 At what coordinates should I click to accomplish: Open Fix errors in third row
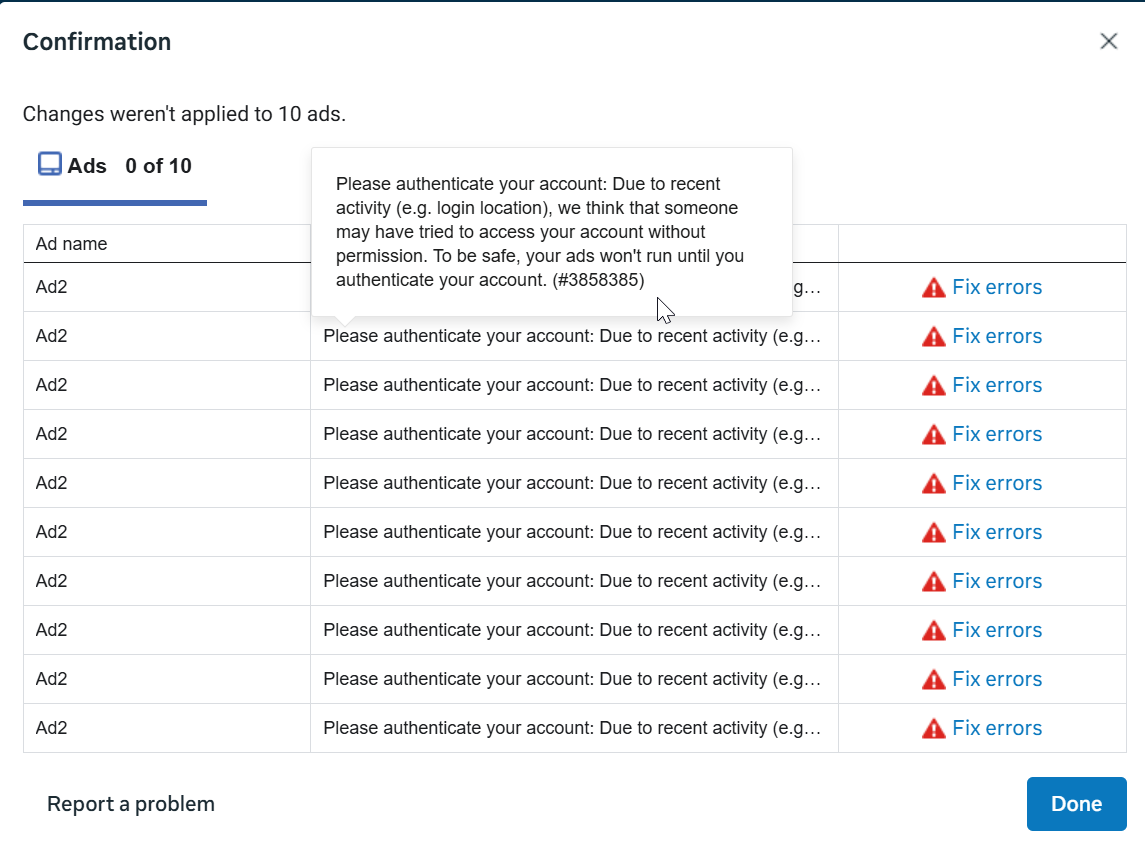(997, 385)
